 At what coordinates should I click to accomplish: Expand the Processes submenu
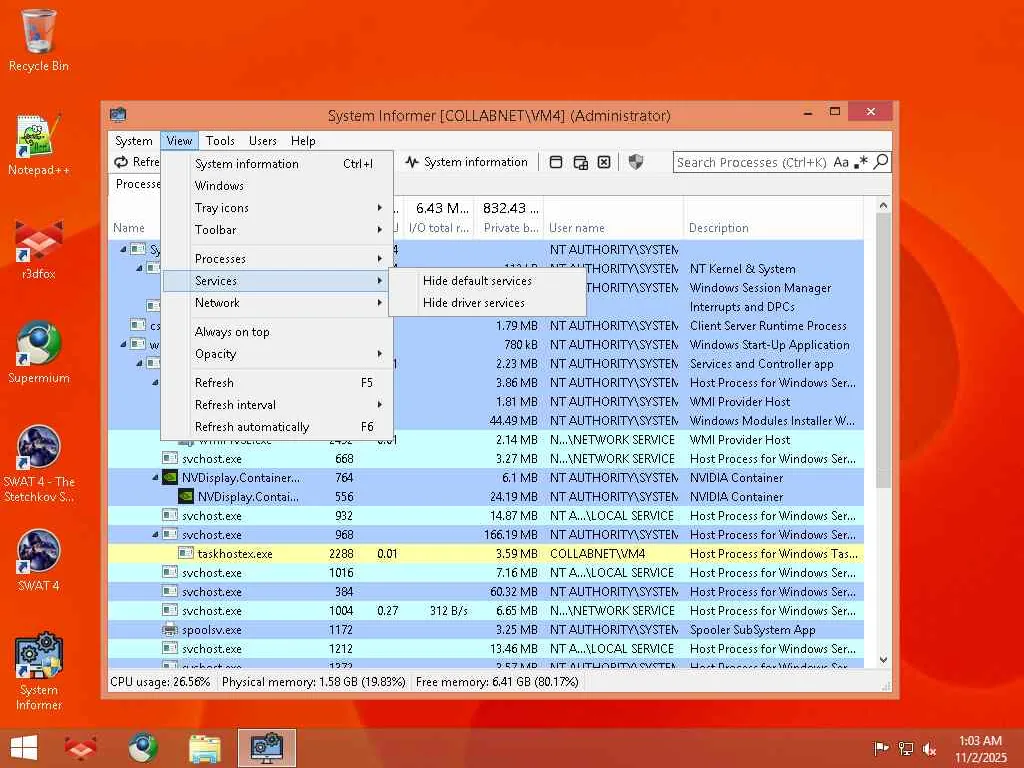click(277, 259)
